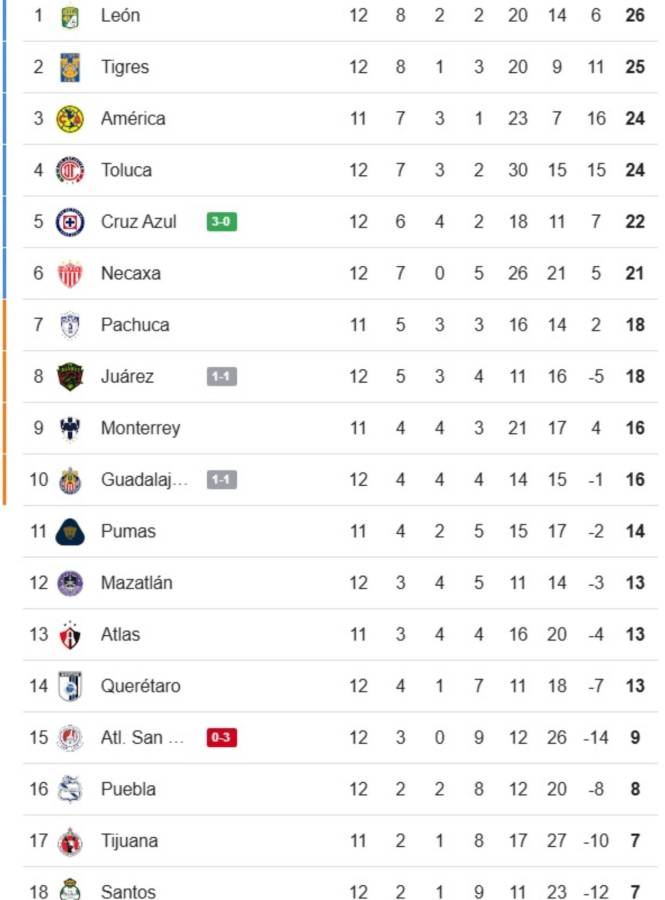Click the Puebla team name
Viewport: 665px width, 900px height.
128,789
